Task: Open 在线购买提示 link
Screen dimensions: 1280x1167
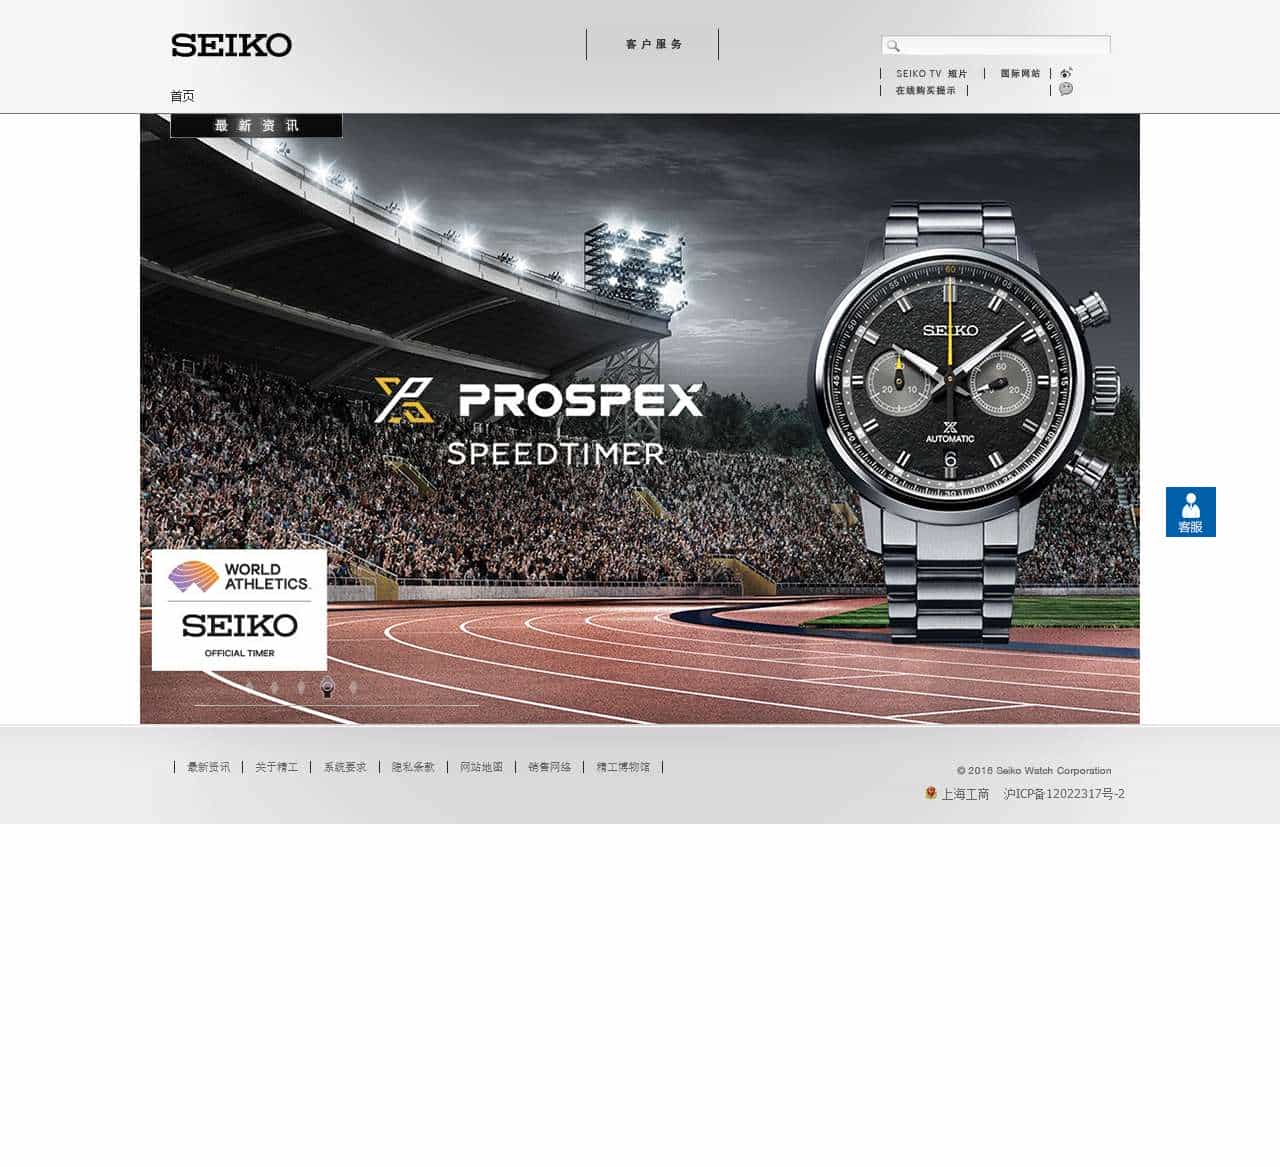Action: pos(925,91)
